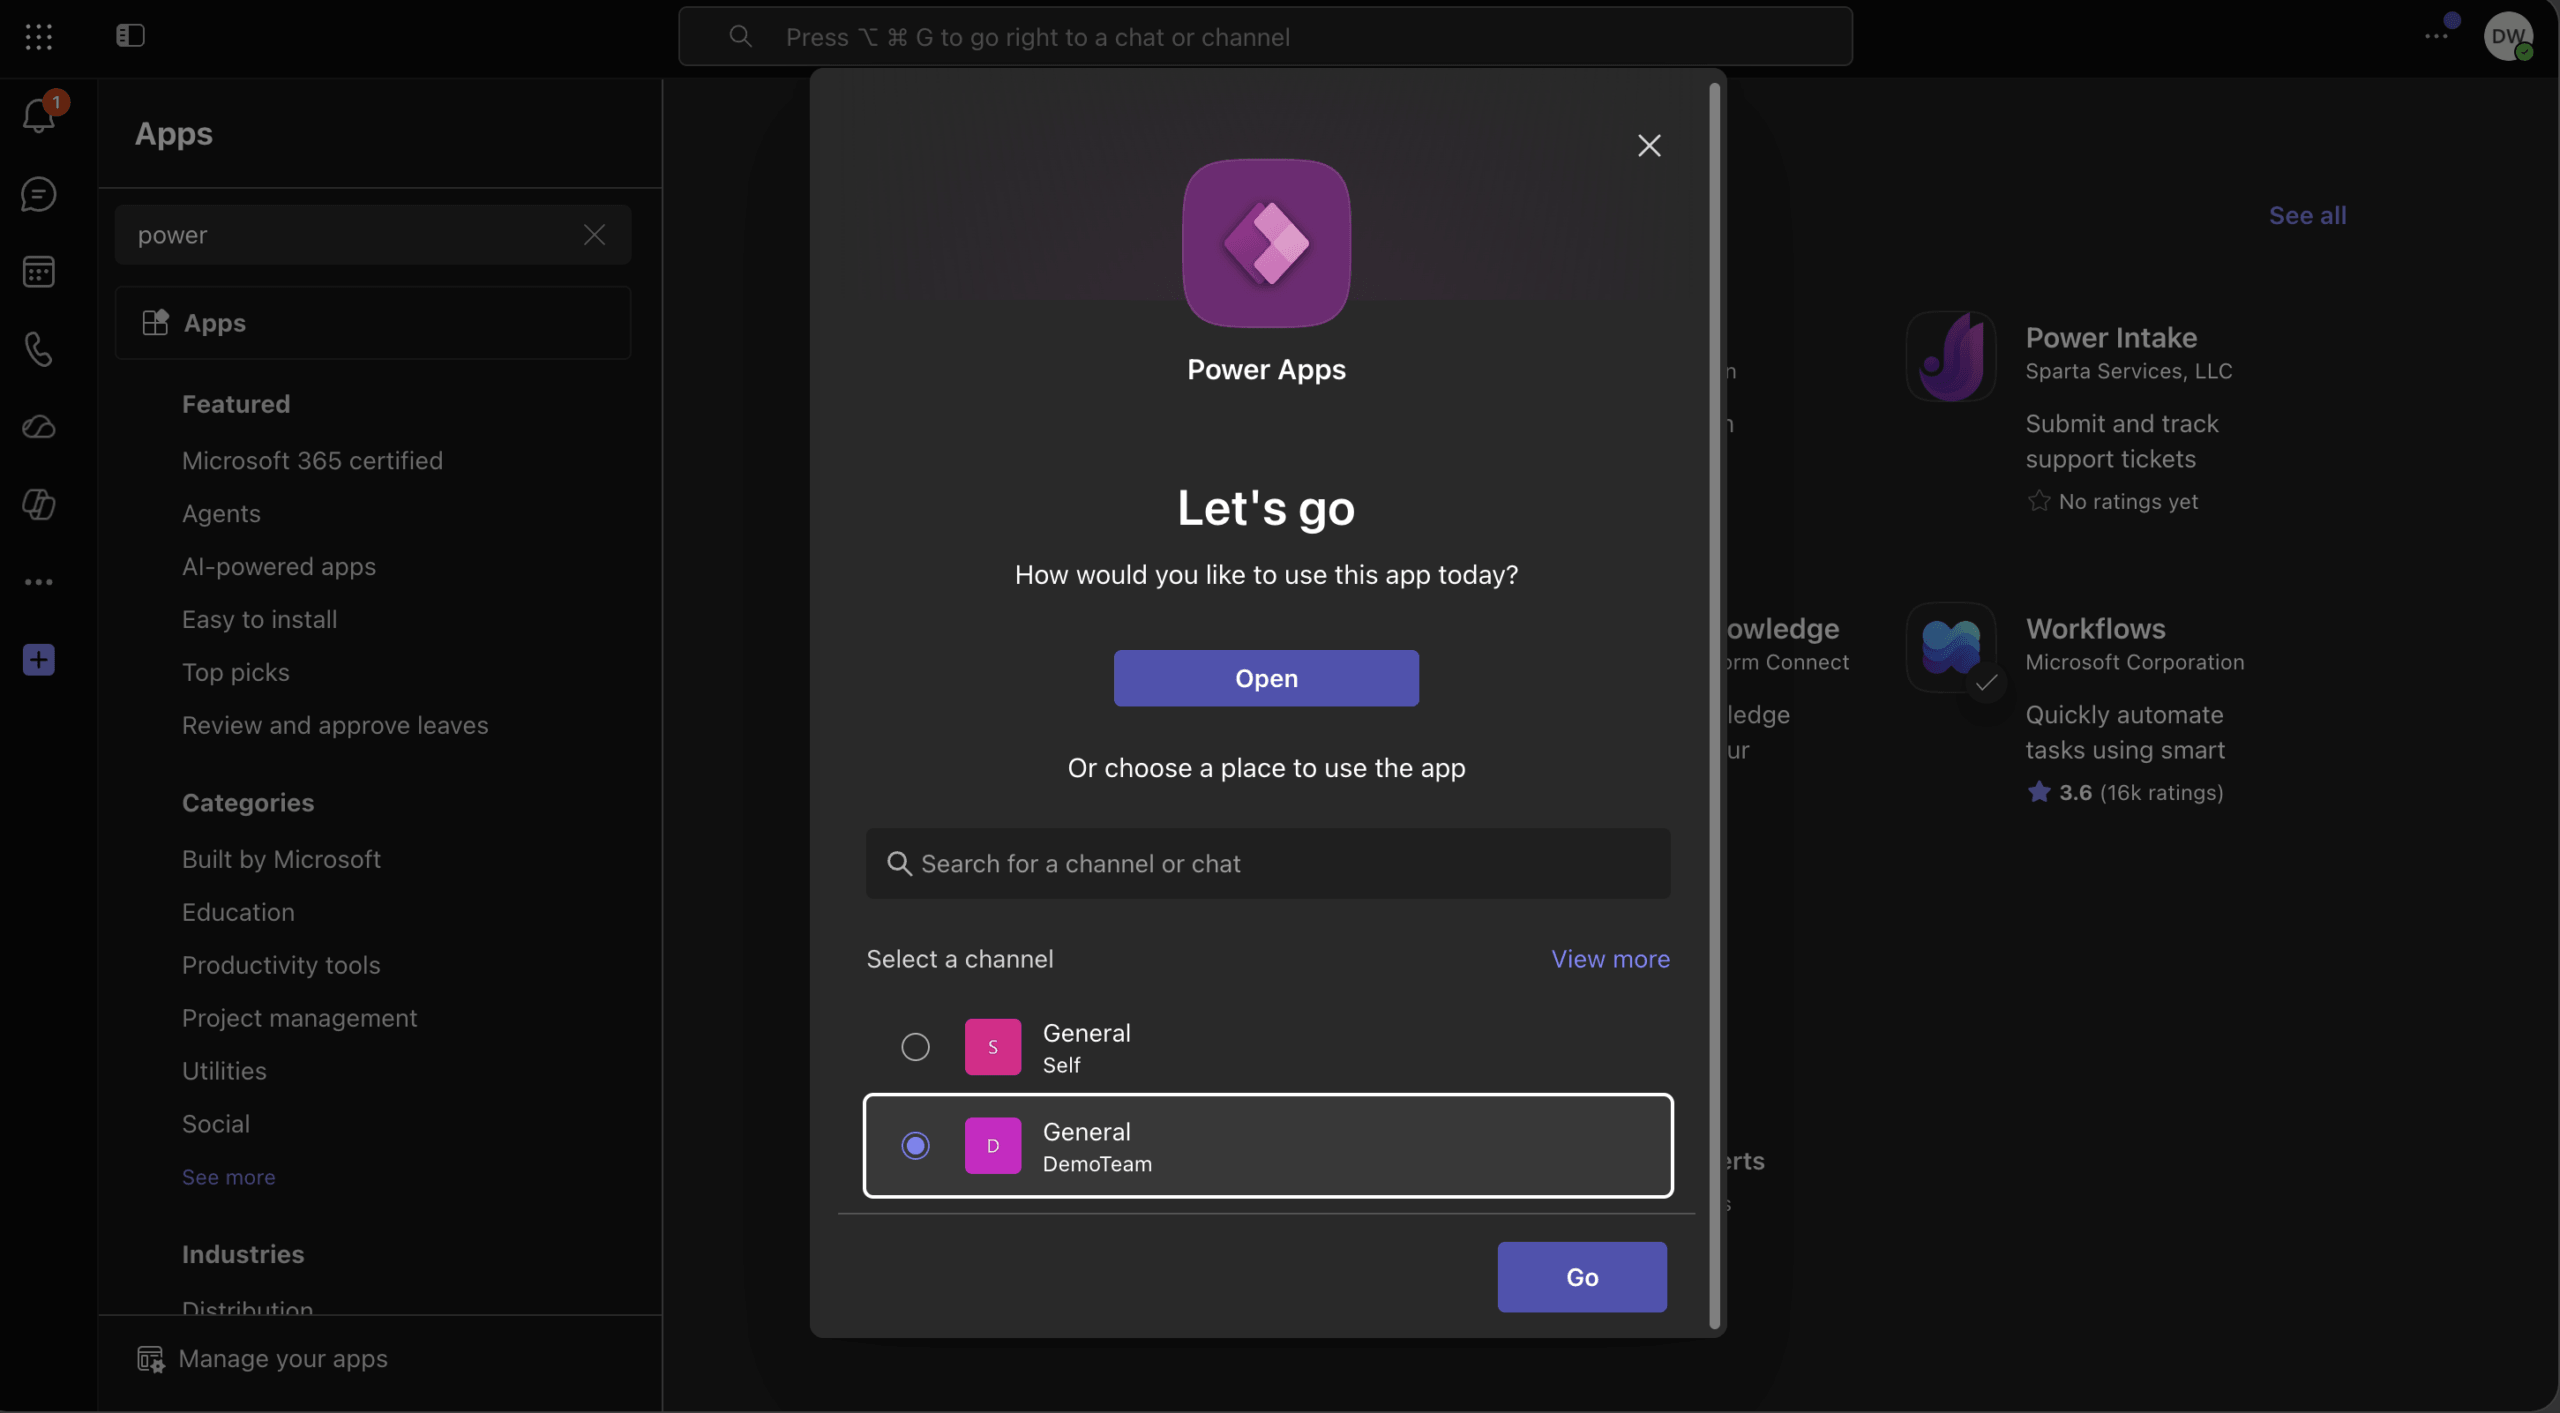Click Manage your apps icon
This screenshot has width=2560, height=1413.
tap(150, 1360)
